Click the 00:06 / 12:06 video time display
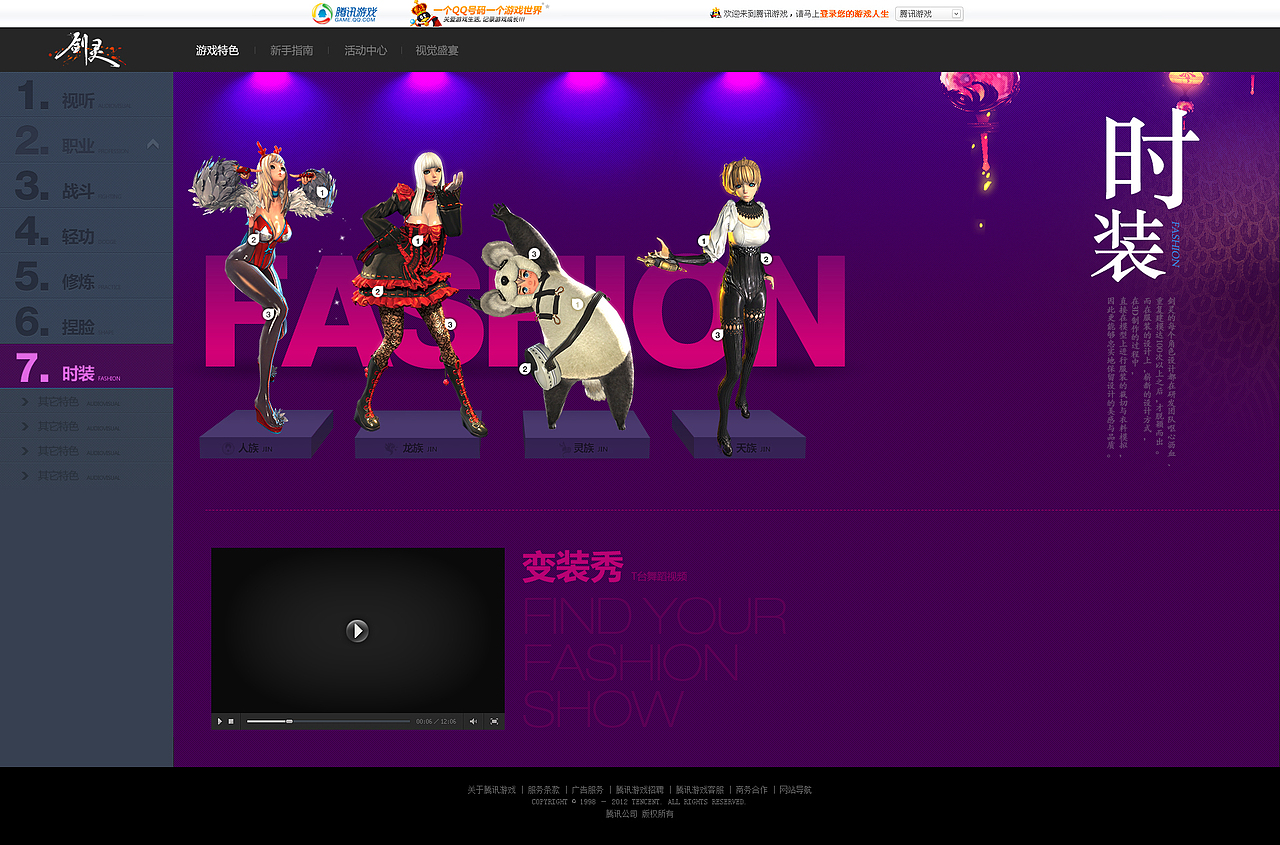 click(x=436, y=721)
